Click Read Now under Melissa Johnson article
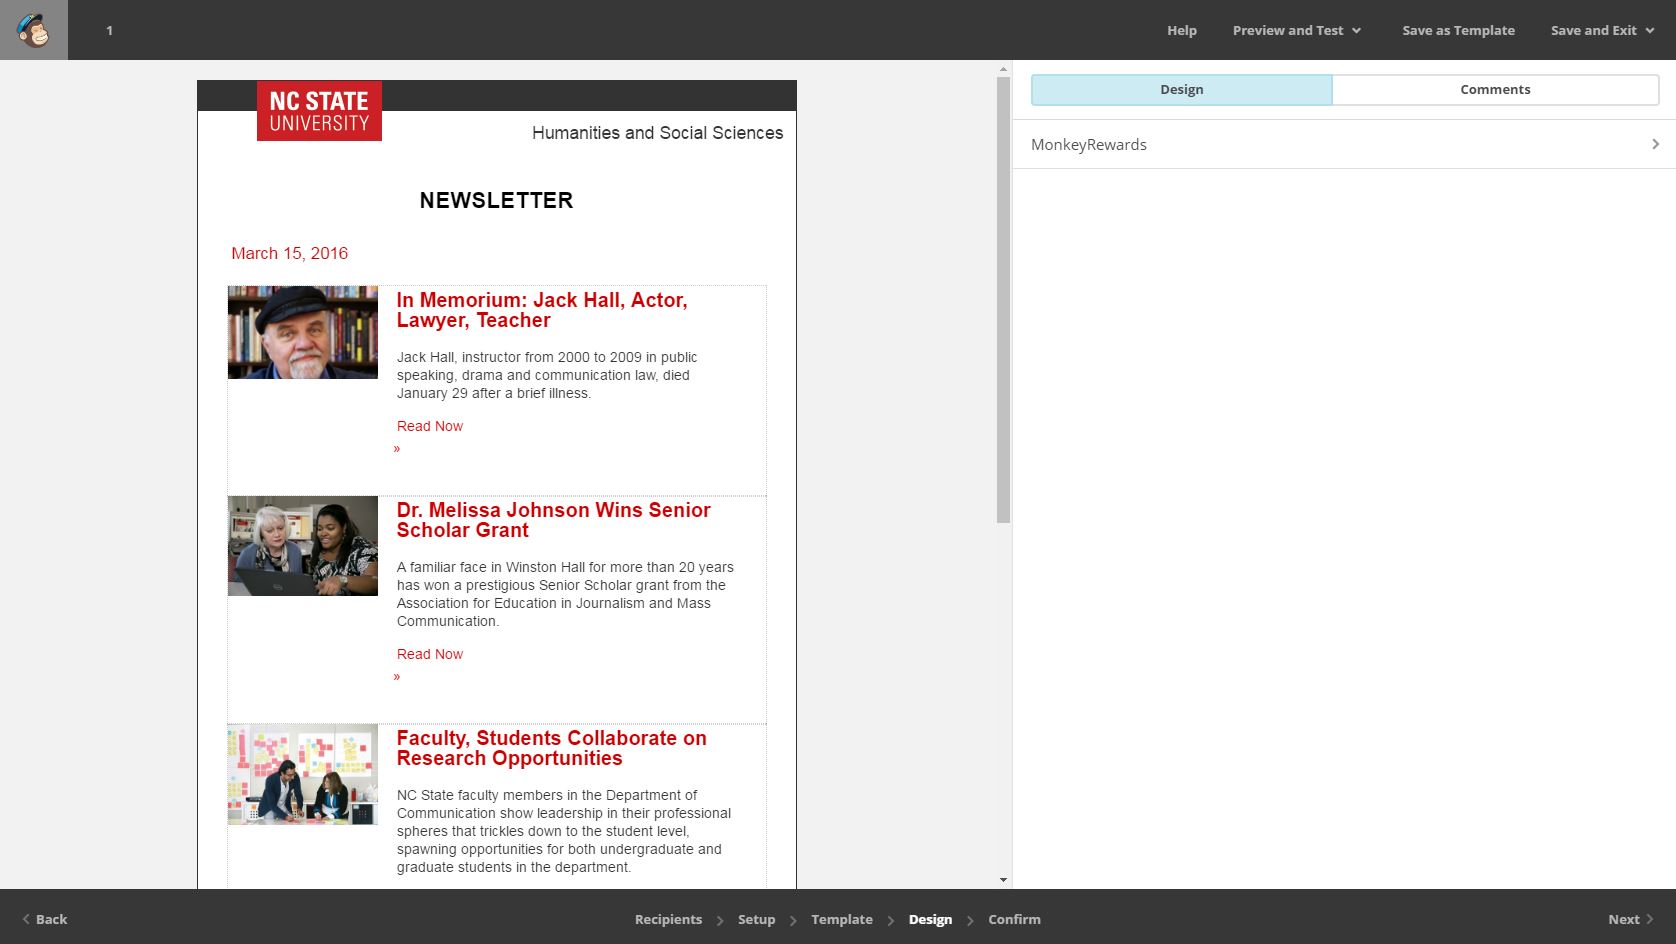This screenshot has width=1676, height=944. tap(430, 654)
